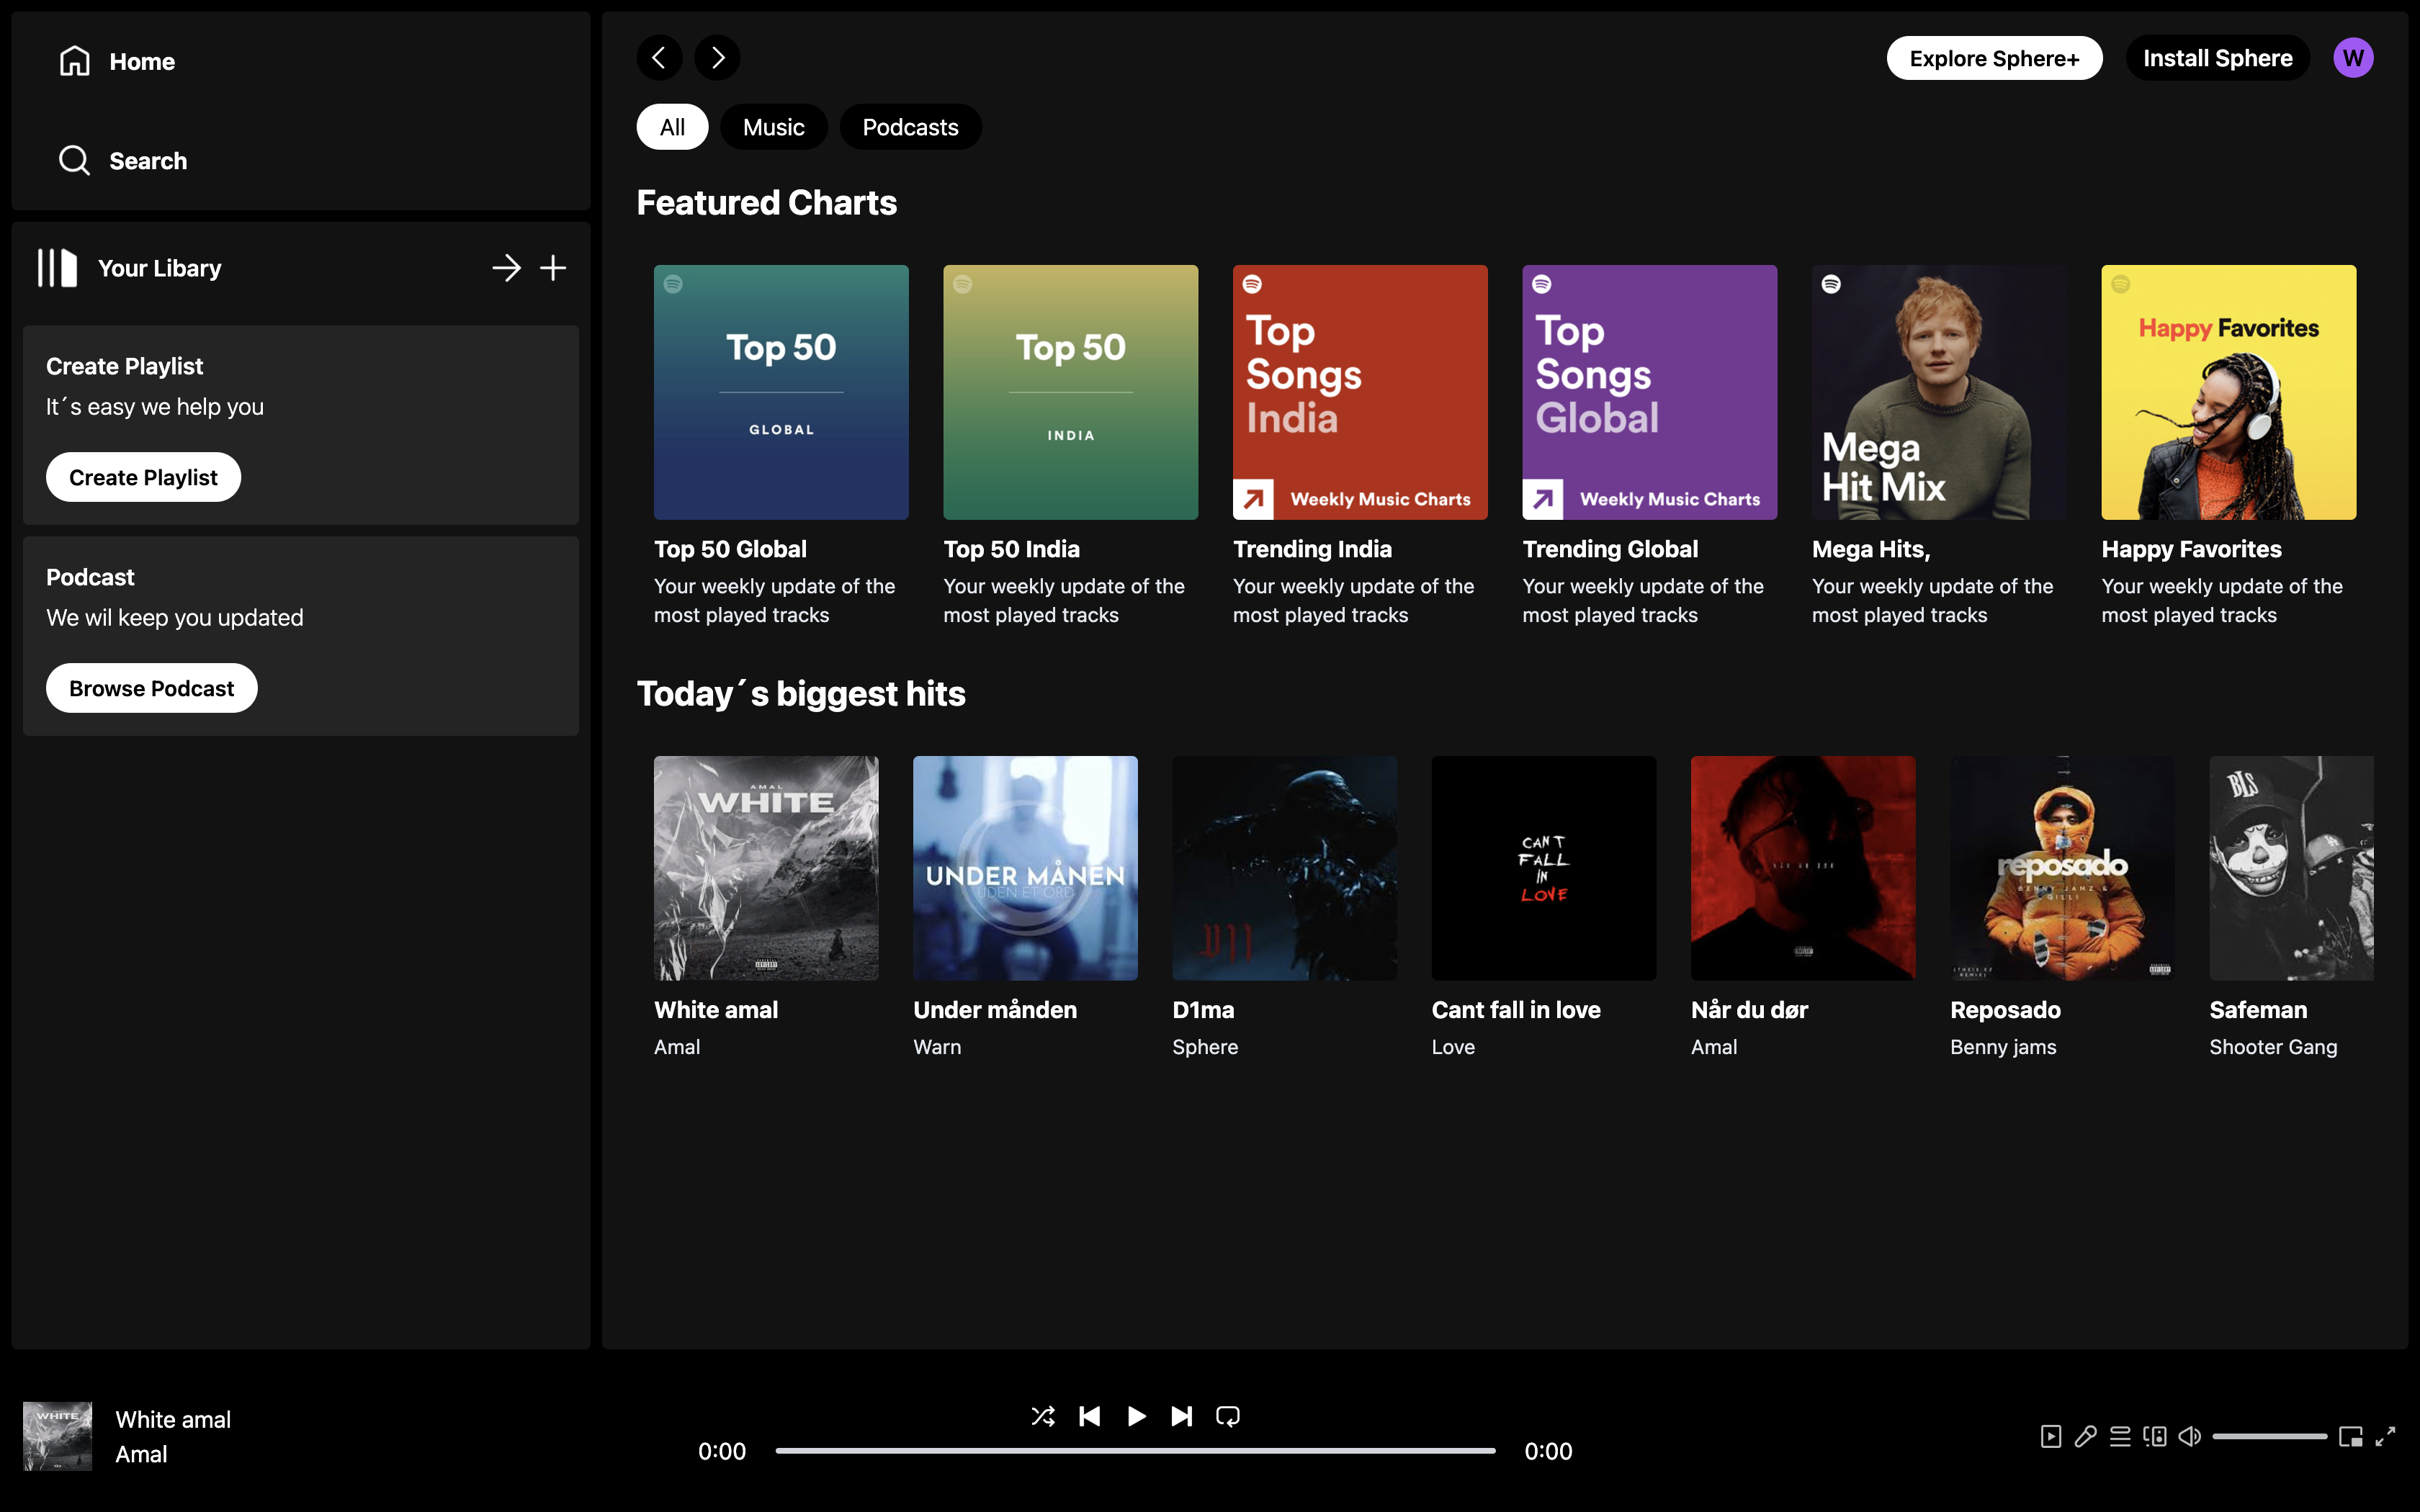
Task: Click the Featured Charts heading
Action: 767,202
